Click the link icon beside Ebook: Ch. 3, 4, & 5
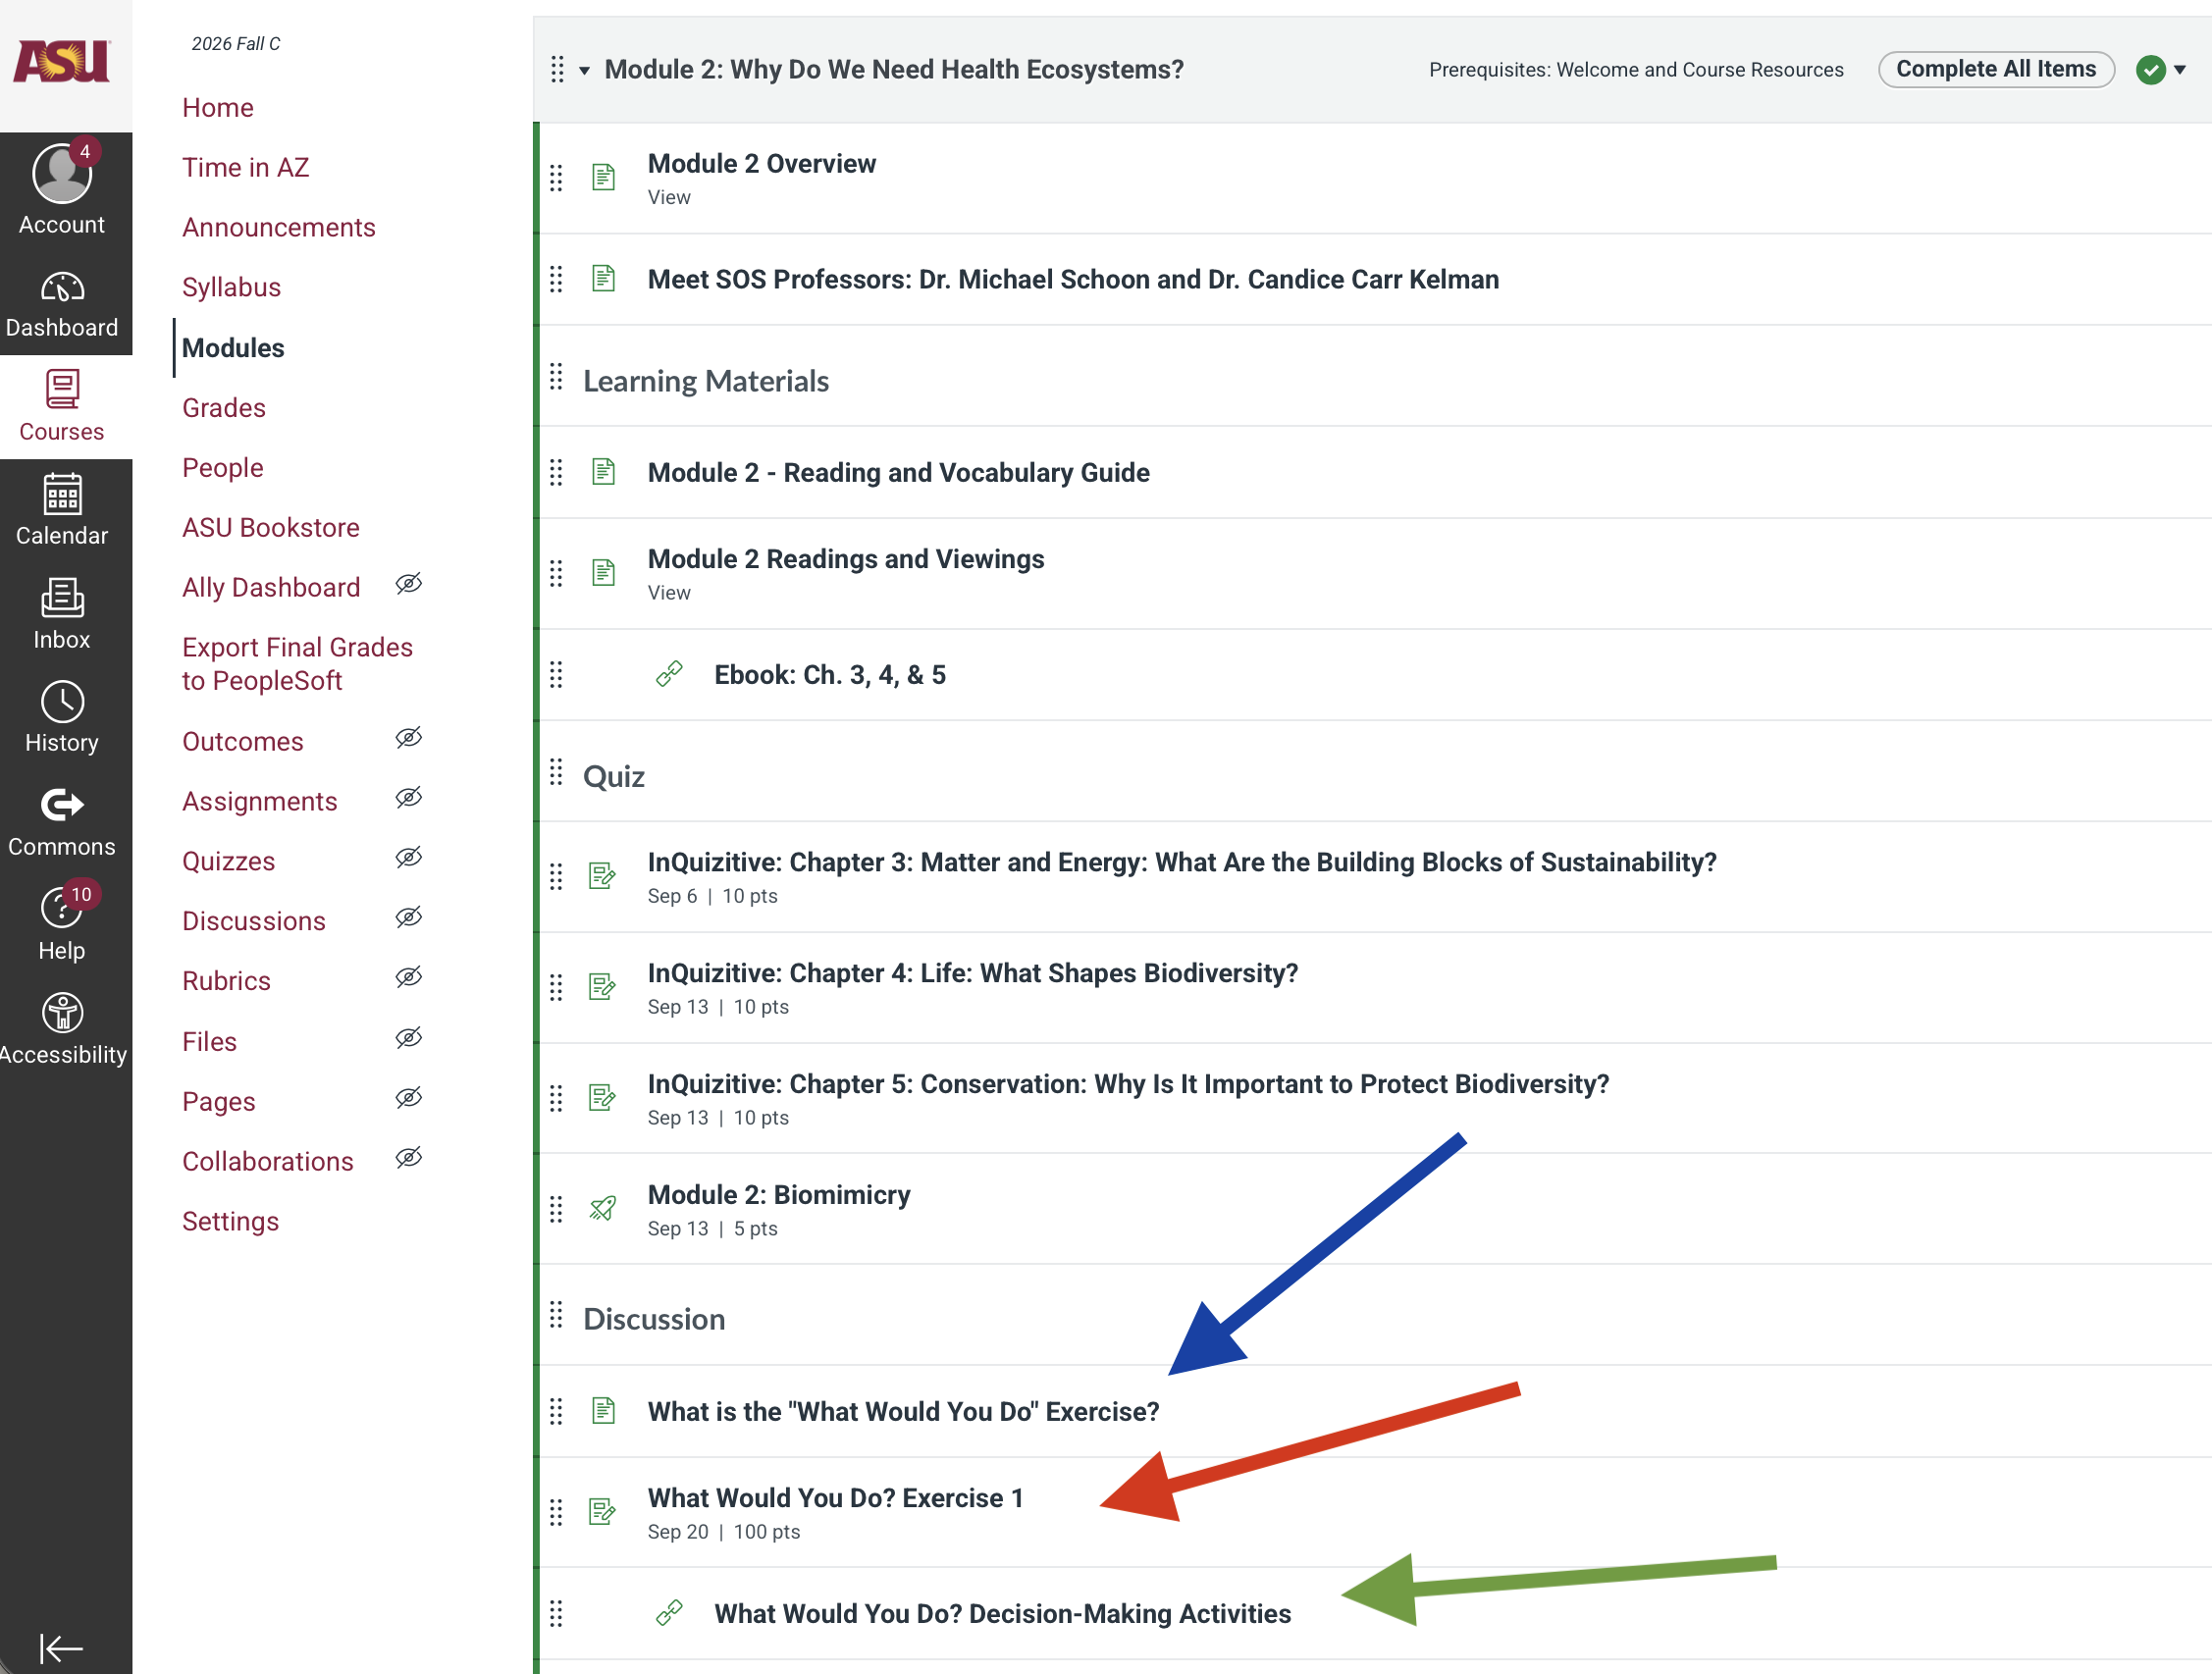The width and height of the screenshot is (2212, 1674). pos(669,675)
